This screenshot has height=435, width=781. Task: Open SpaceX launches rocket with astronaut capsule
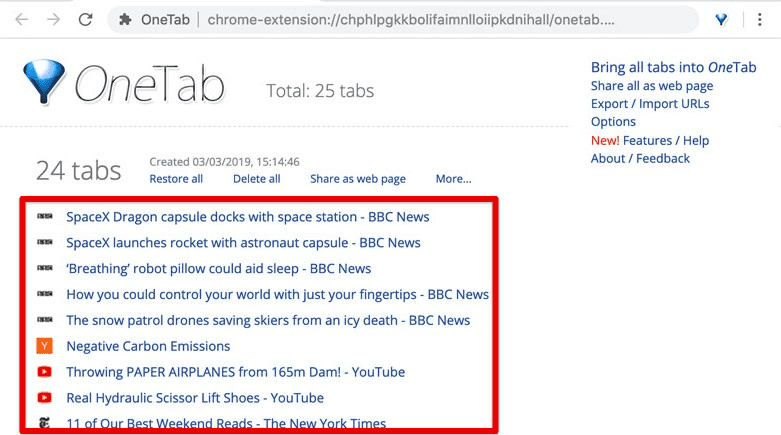tap(243, 243)
